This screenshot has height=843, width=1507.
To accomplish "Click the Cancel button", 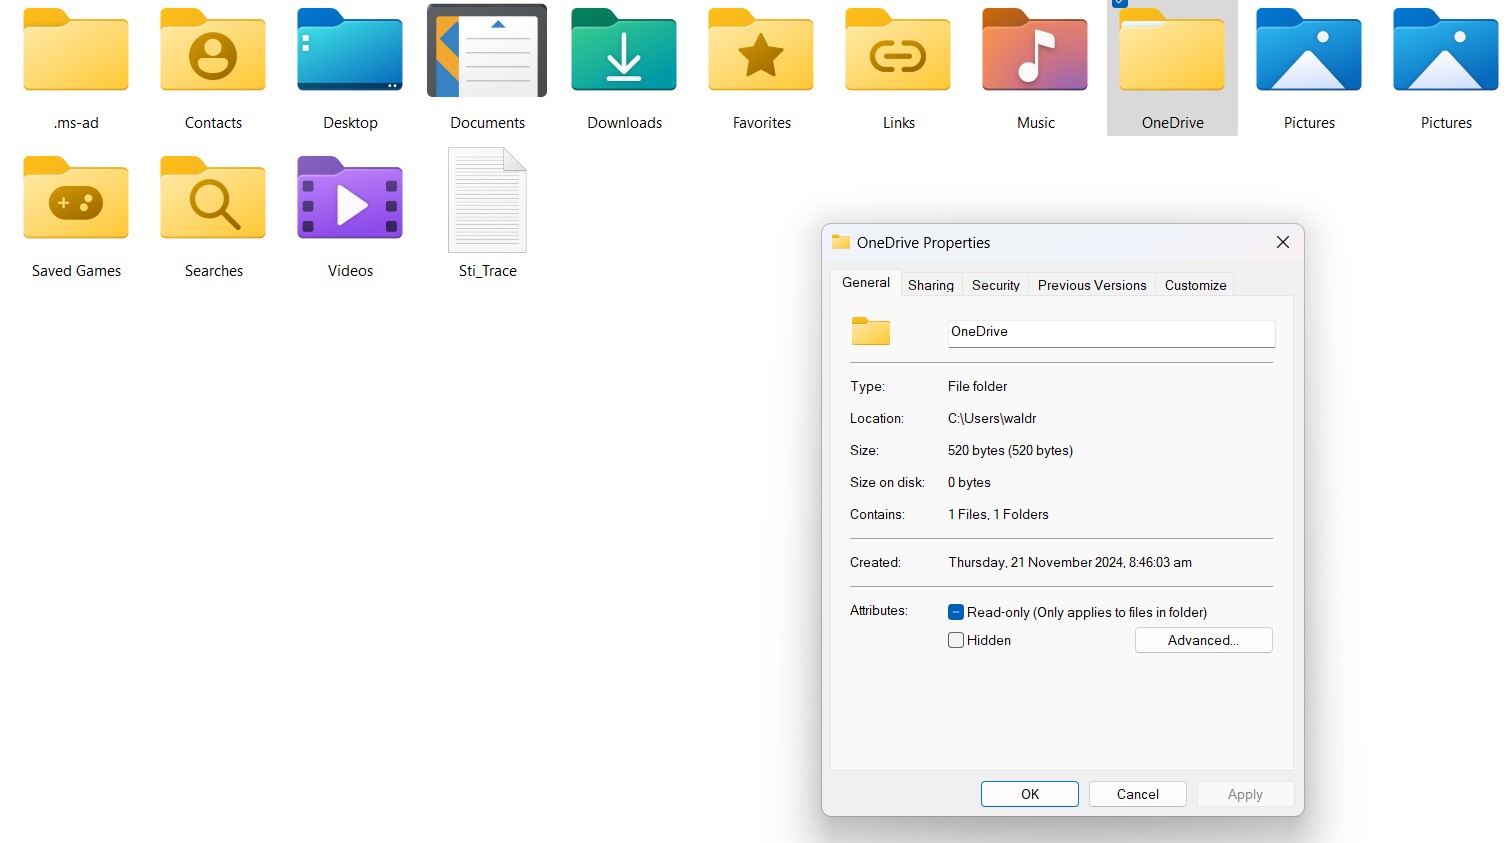I will tap(1138, 794).
